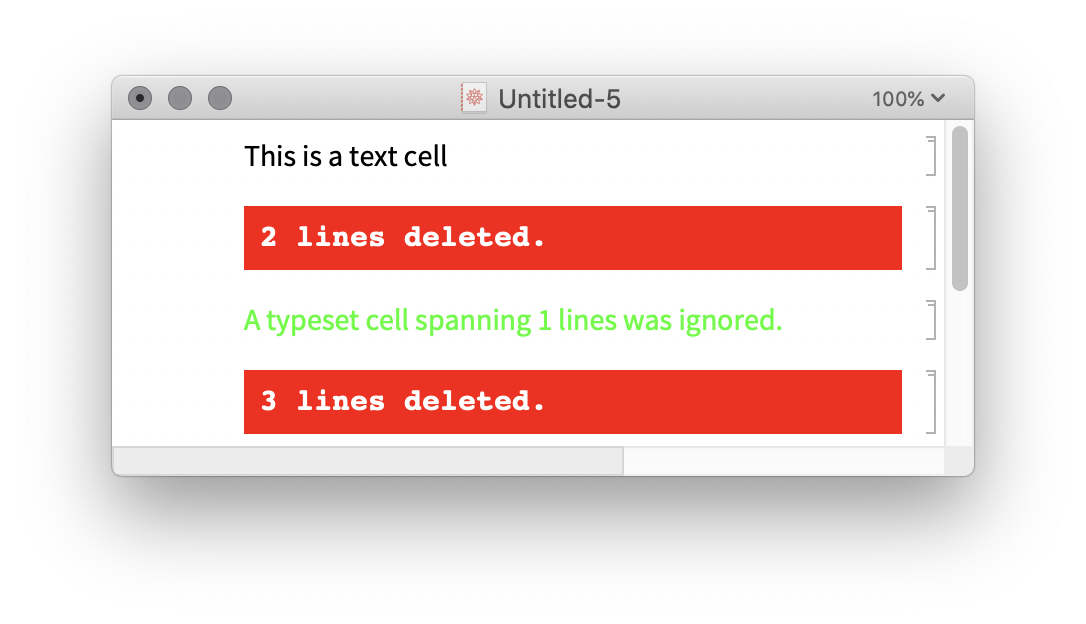Click horizontal scrollbar track right of thumb
This screenshot has height=624, width=1086.
[x=782, y=461]
